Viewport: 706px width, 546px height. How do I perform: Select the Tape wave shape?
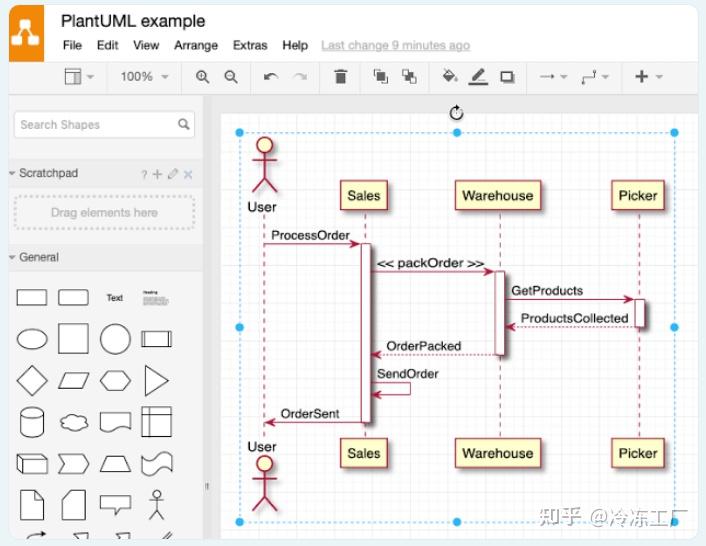[157, 464]
